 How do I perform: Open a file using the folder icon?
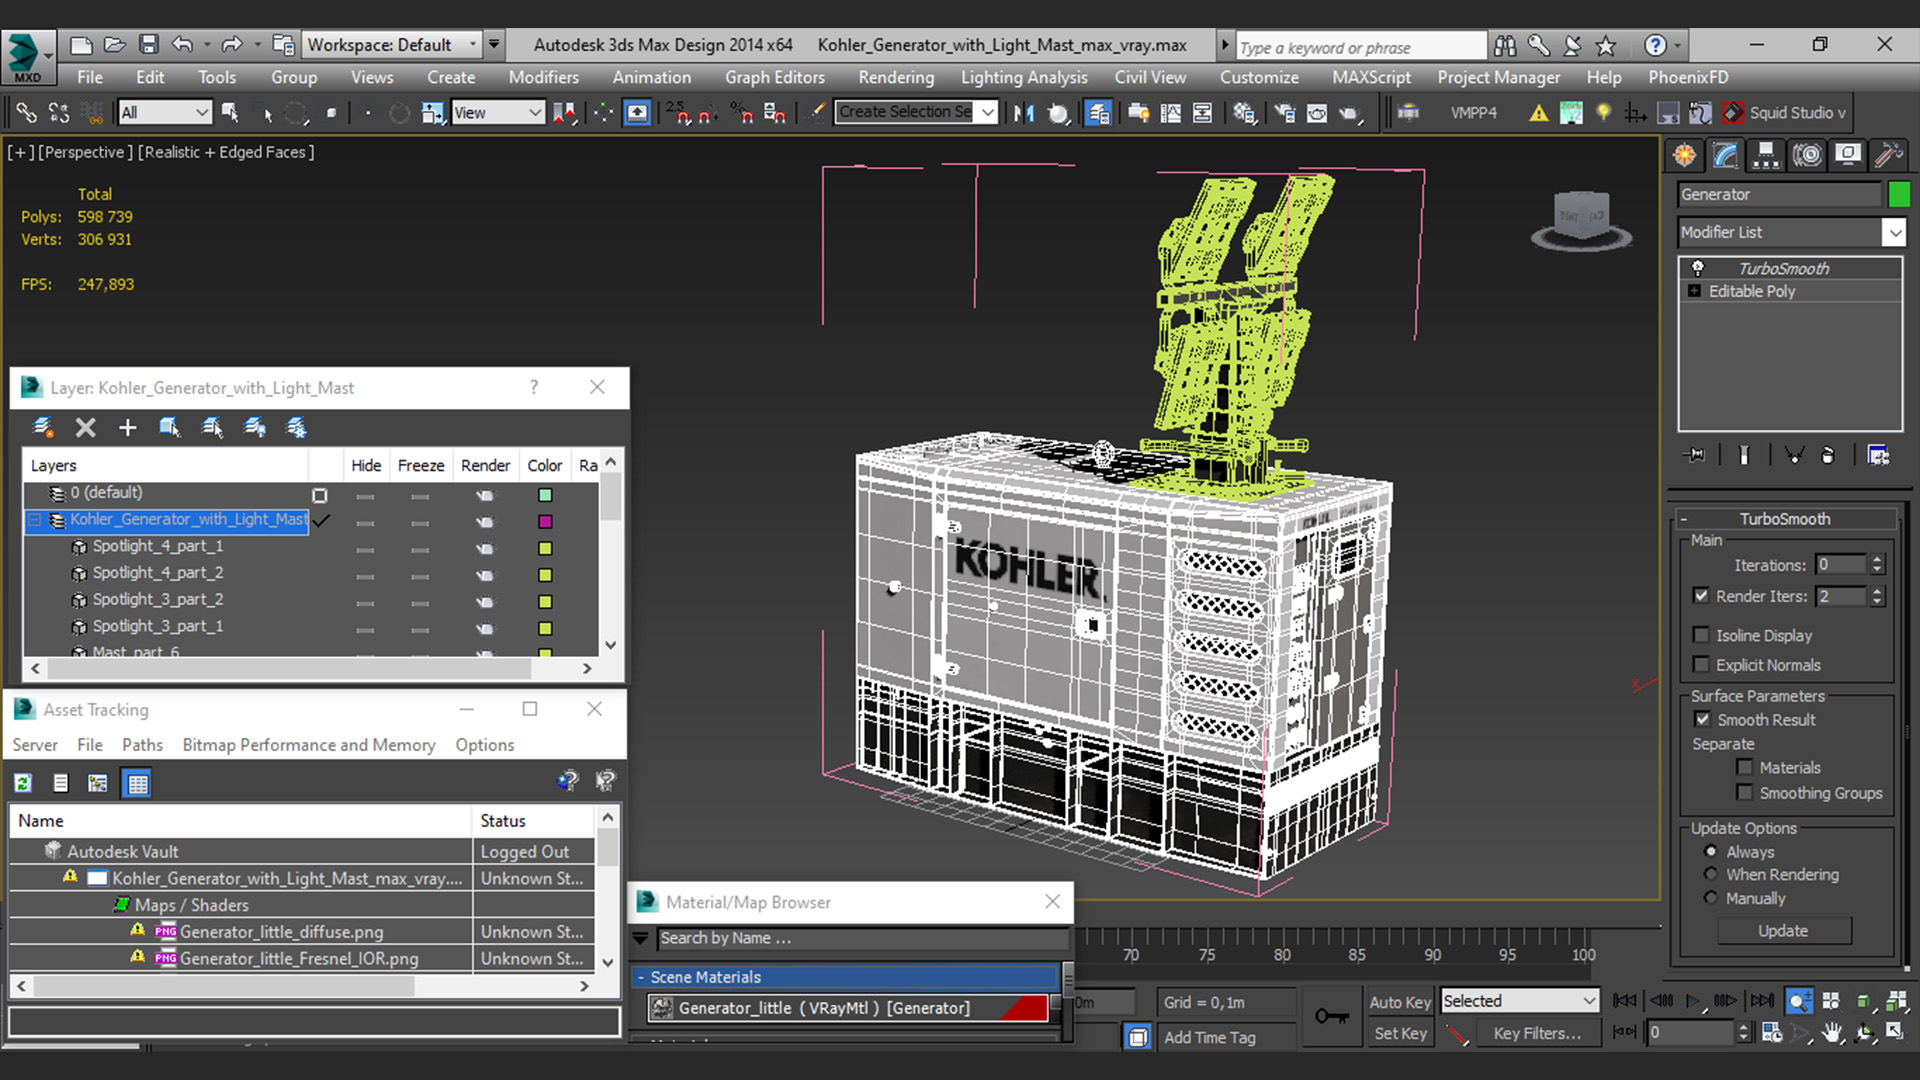coord(114,44)
